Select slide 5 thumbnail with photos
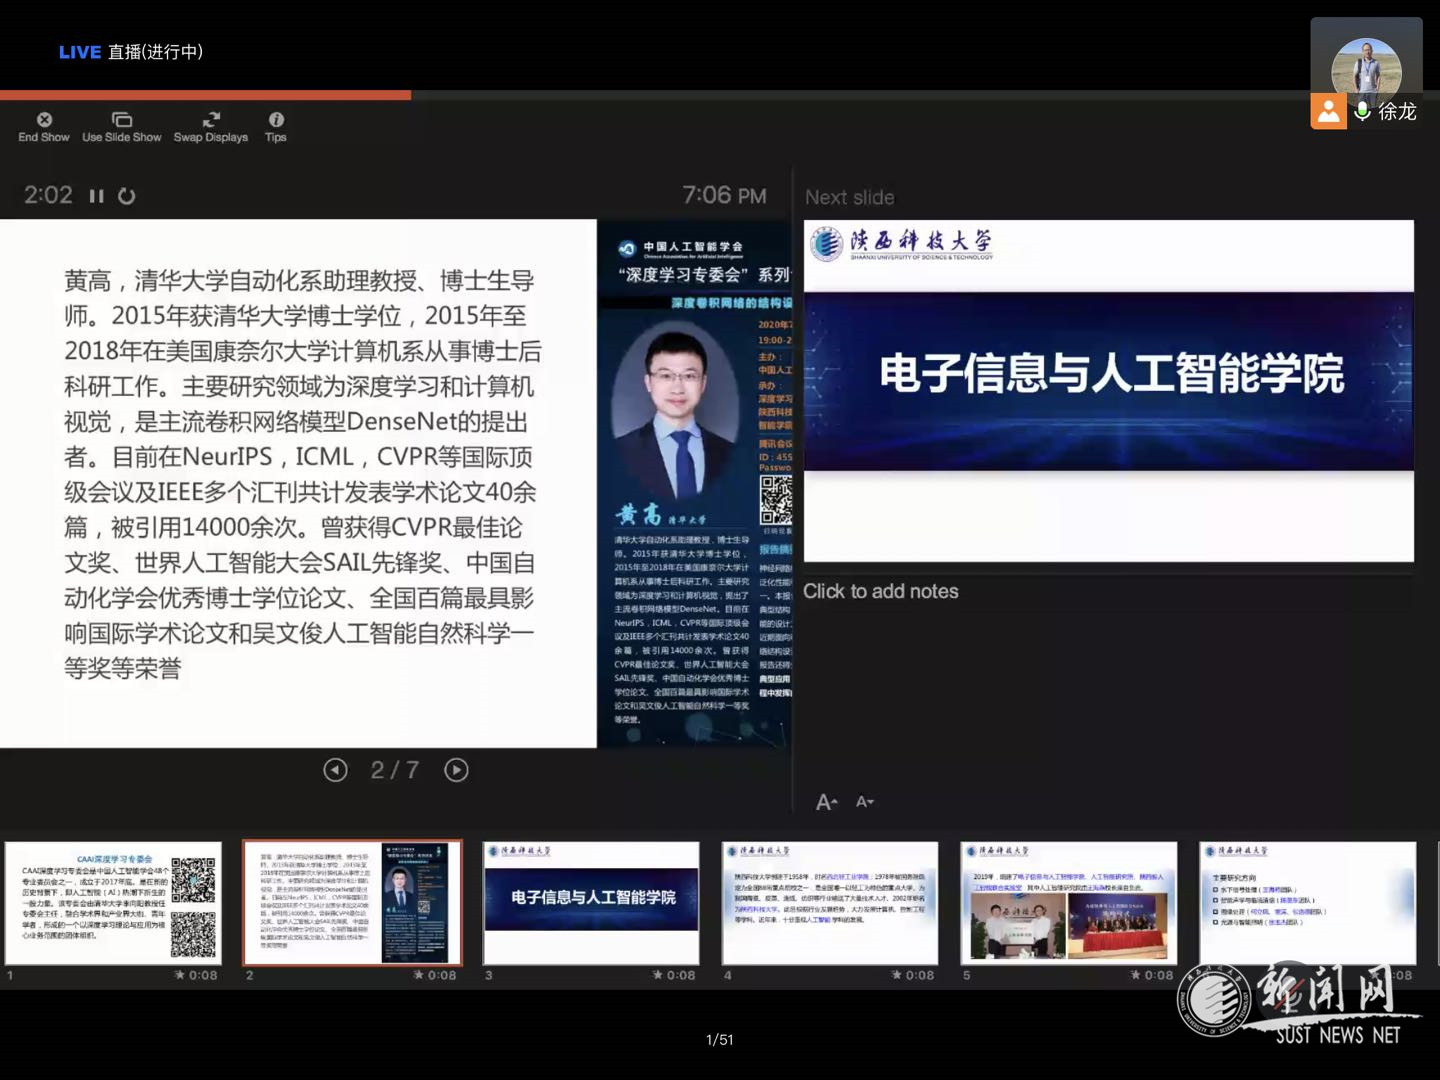This screenshot has width=1440, height=1080. [x=1068, y=903]
